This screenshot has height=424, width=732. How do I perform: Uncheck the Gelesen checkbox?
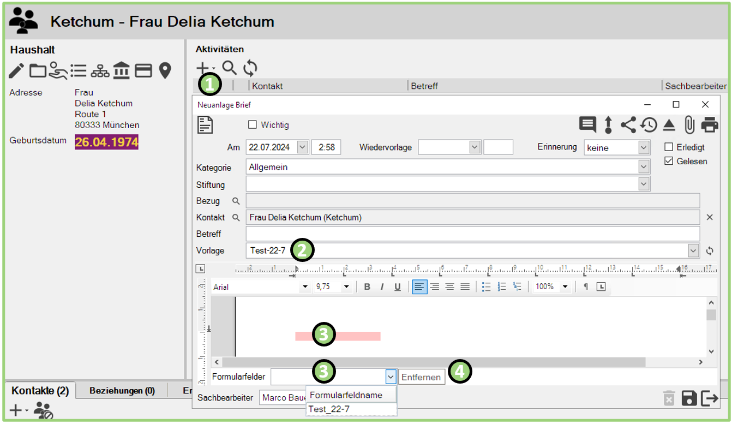tap(670, 161)
